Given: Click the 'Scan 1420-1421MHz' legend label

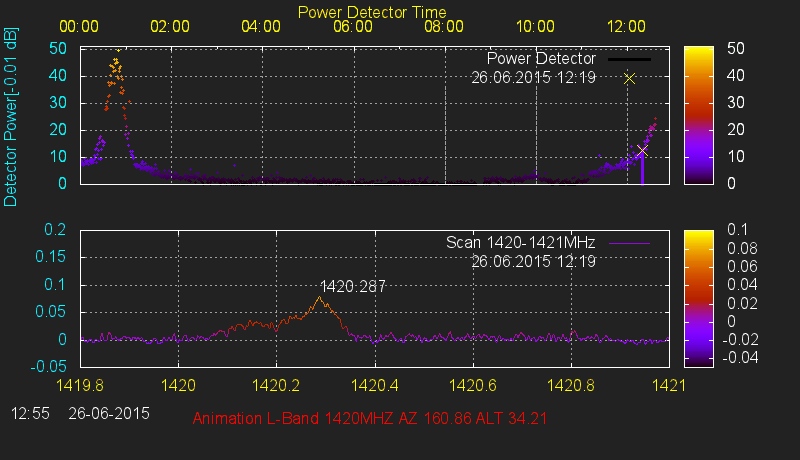Looking at the screenshot, I should (x=520, y=243).
